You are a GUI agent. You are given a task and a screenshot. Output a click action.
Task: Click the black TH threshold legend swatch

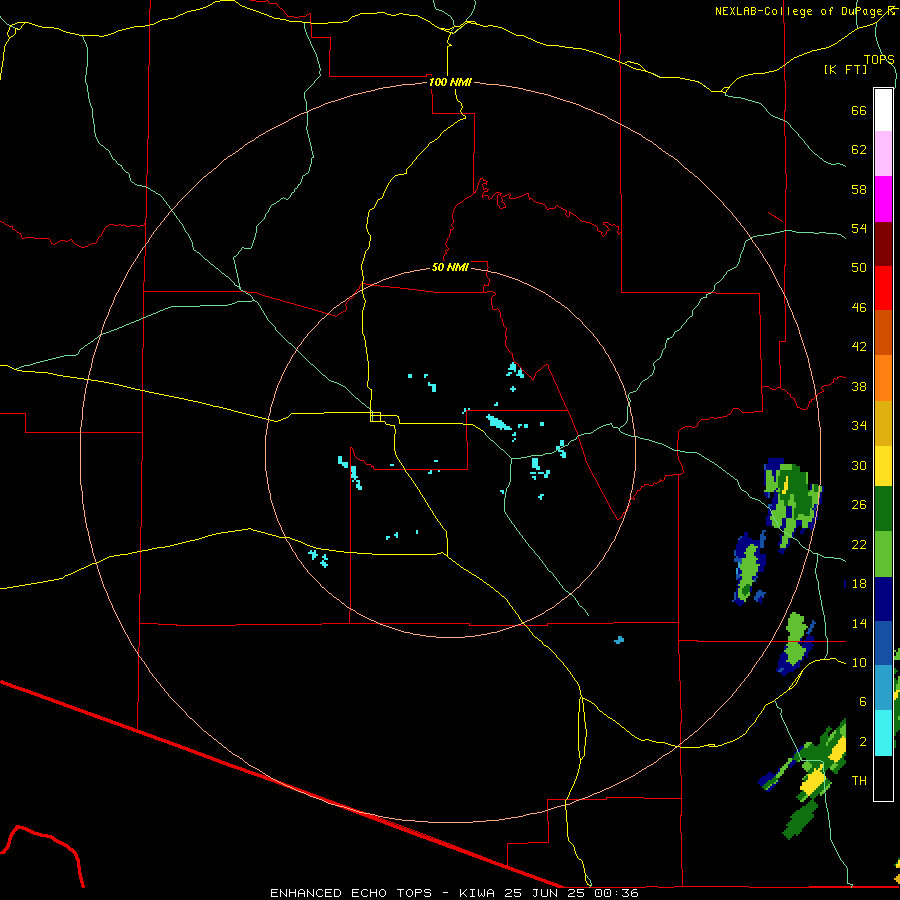coord(883,777)
